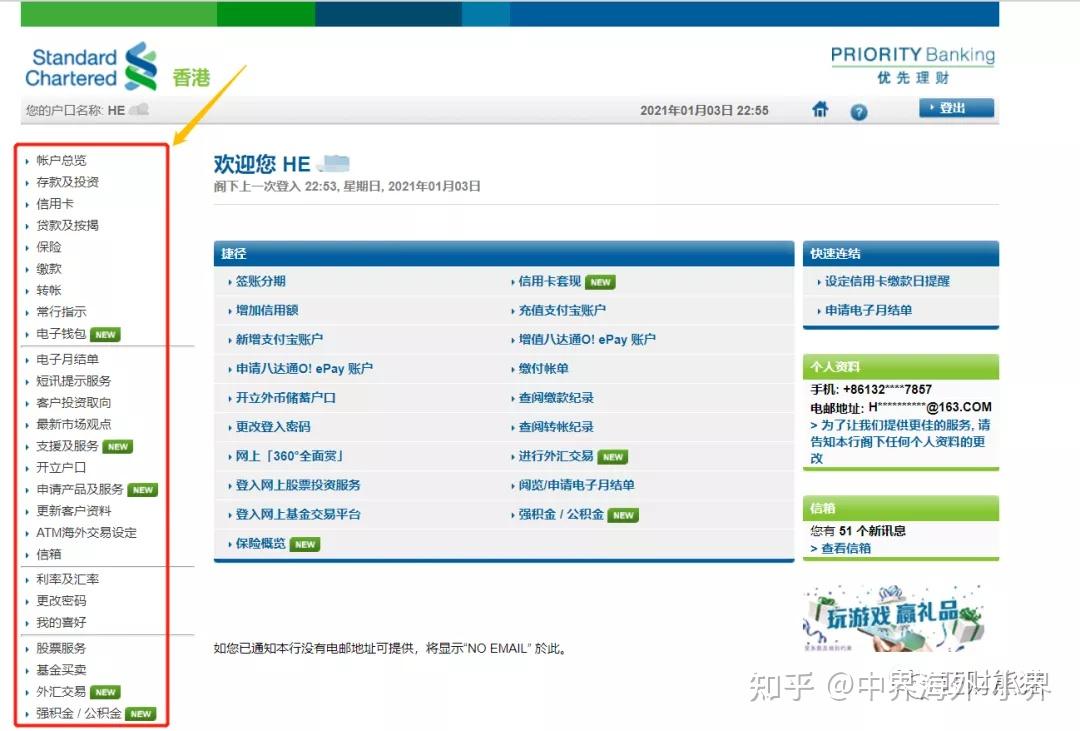Open 帐户总览 in the sidebar menu
The image size is (1080, 731).
[61, 160]
